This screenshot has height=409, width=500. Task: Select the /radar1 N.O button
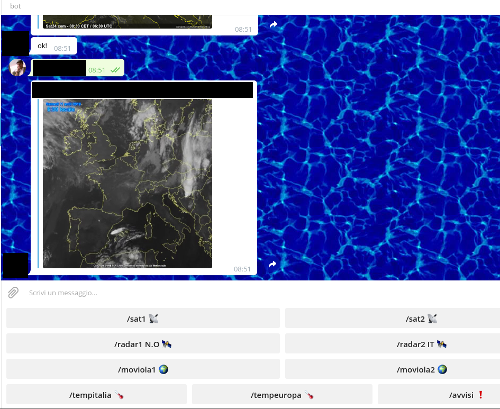[143, 344]
